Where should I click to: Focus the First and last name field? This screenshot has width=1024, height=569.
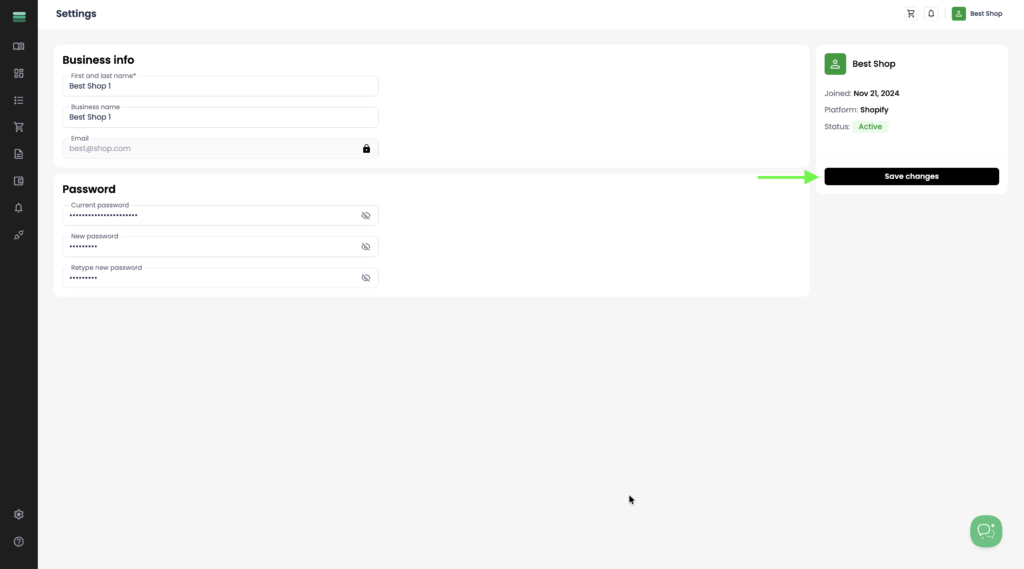(220, 86)
